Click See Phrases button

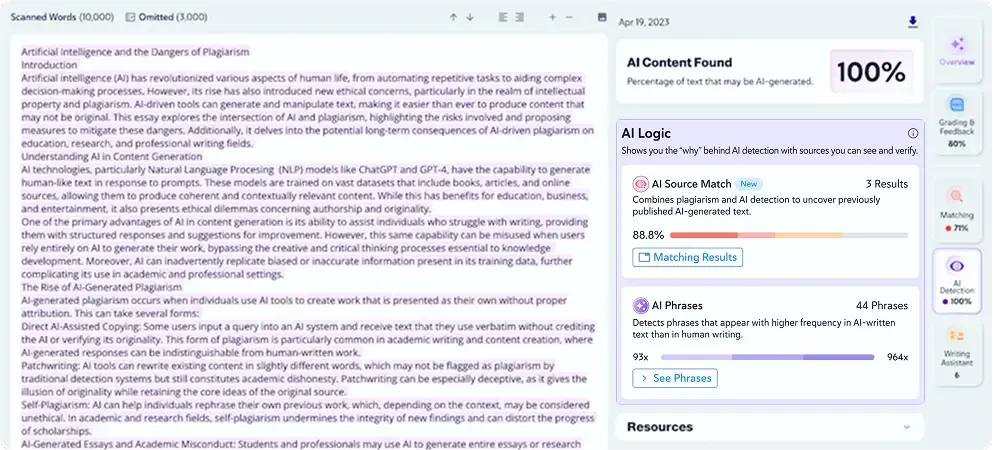click(674, 378)
